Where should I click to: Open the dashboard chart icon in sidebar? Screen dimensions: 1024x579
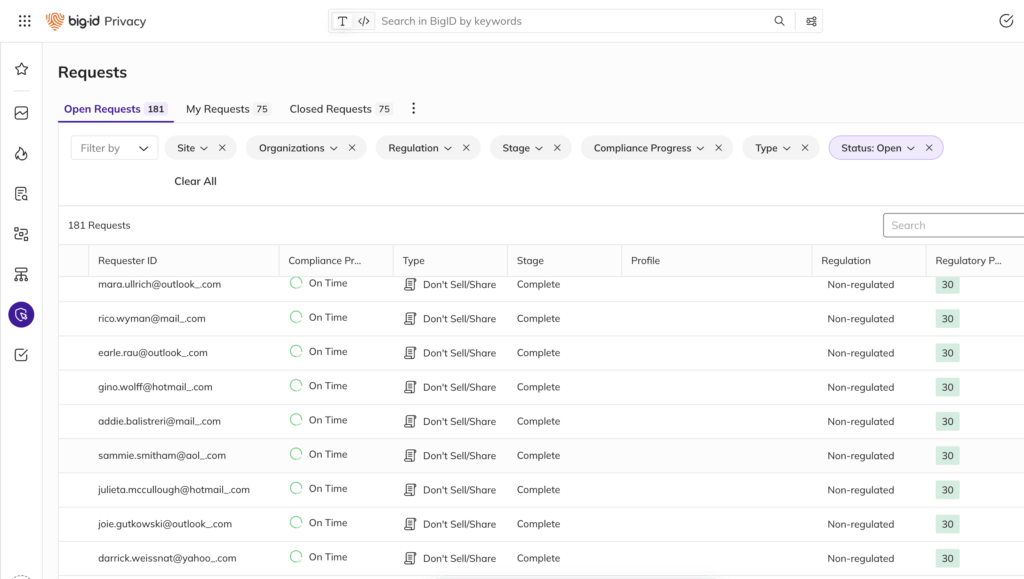coord(21,113)
